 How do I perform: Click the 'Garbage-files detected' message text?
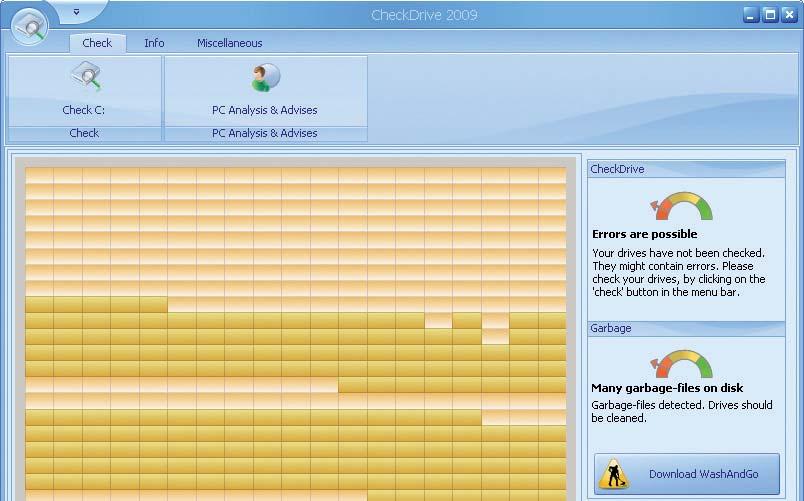point(681,411)
